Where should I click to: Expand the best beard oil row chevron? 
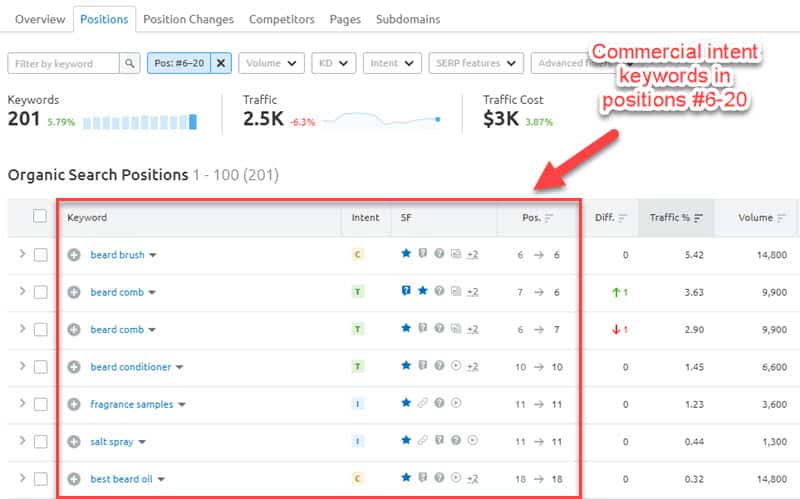click(x=22, y=478)
